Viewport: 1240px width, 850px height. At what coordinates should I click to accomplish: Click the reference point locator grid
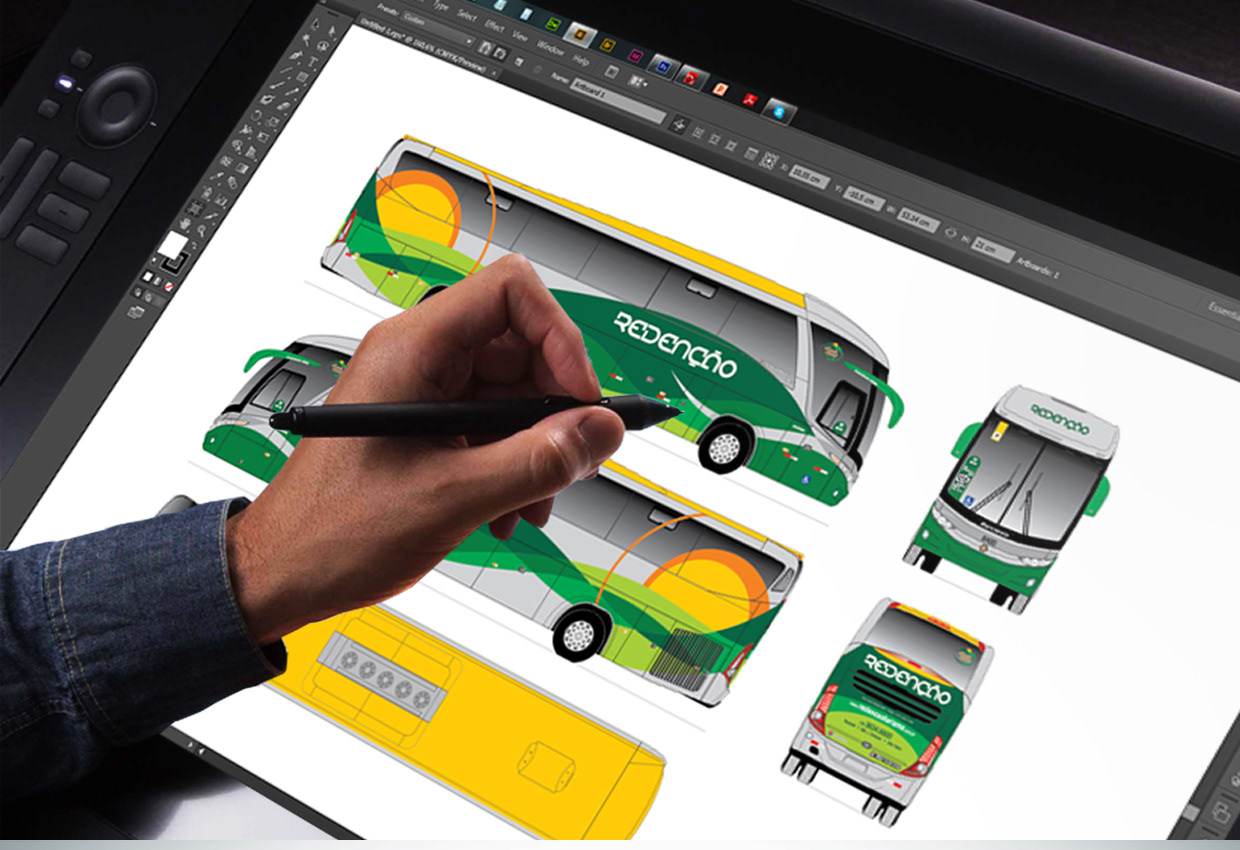coord(768,161)
